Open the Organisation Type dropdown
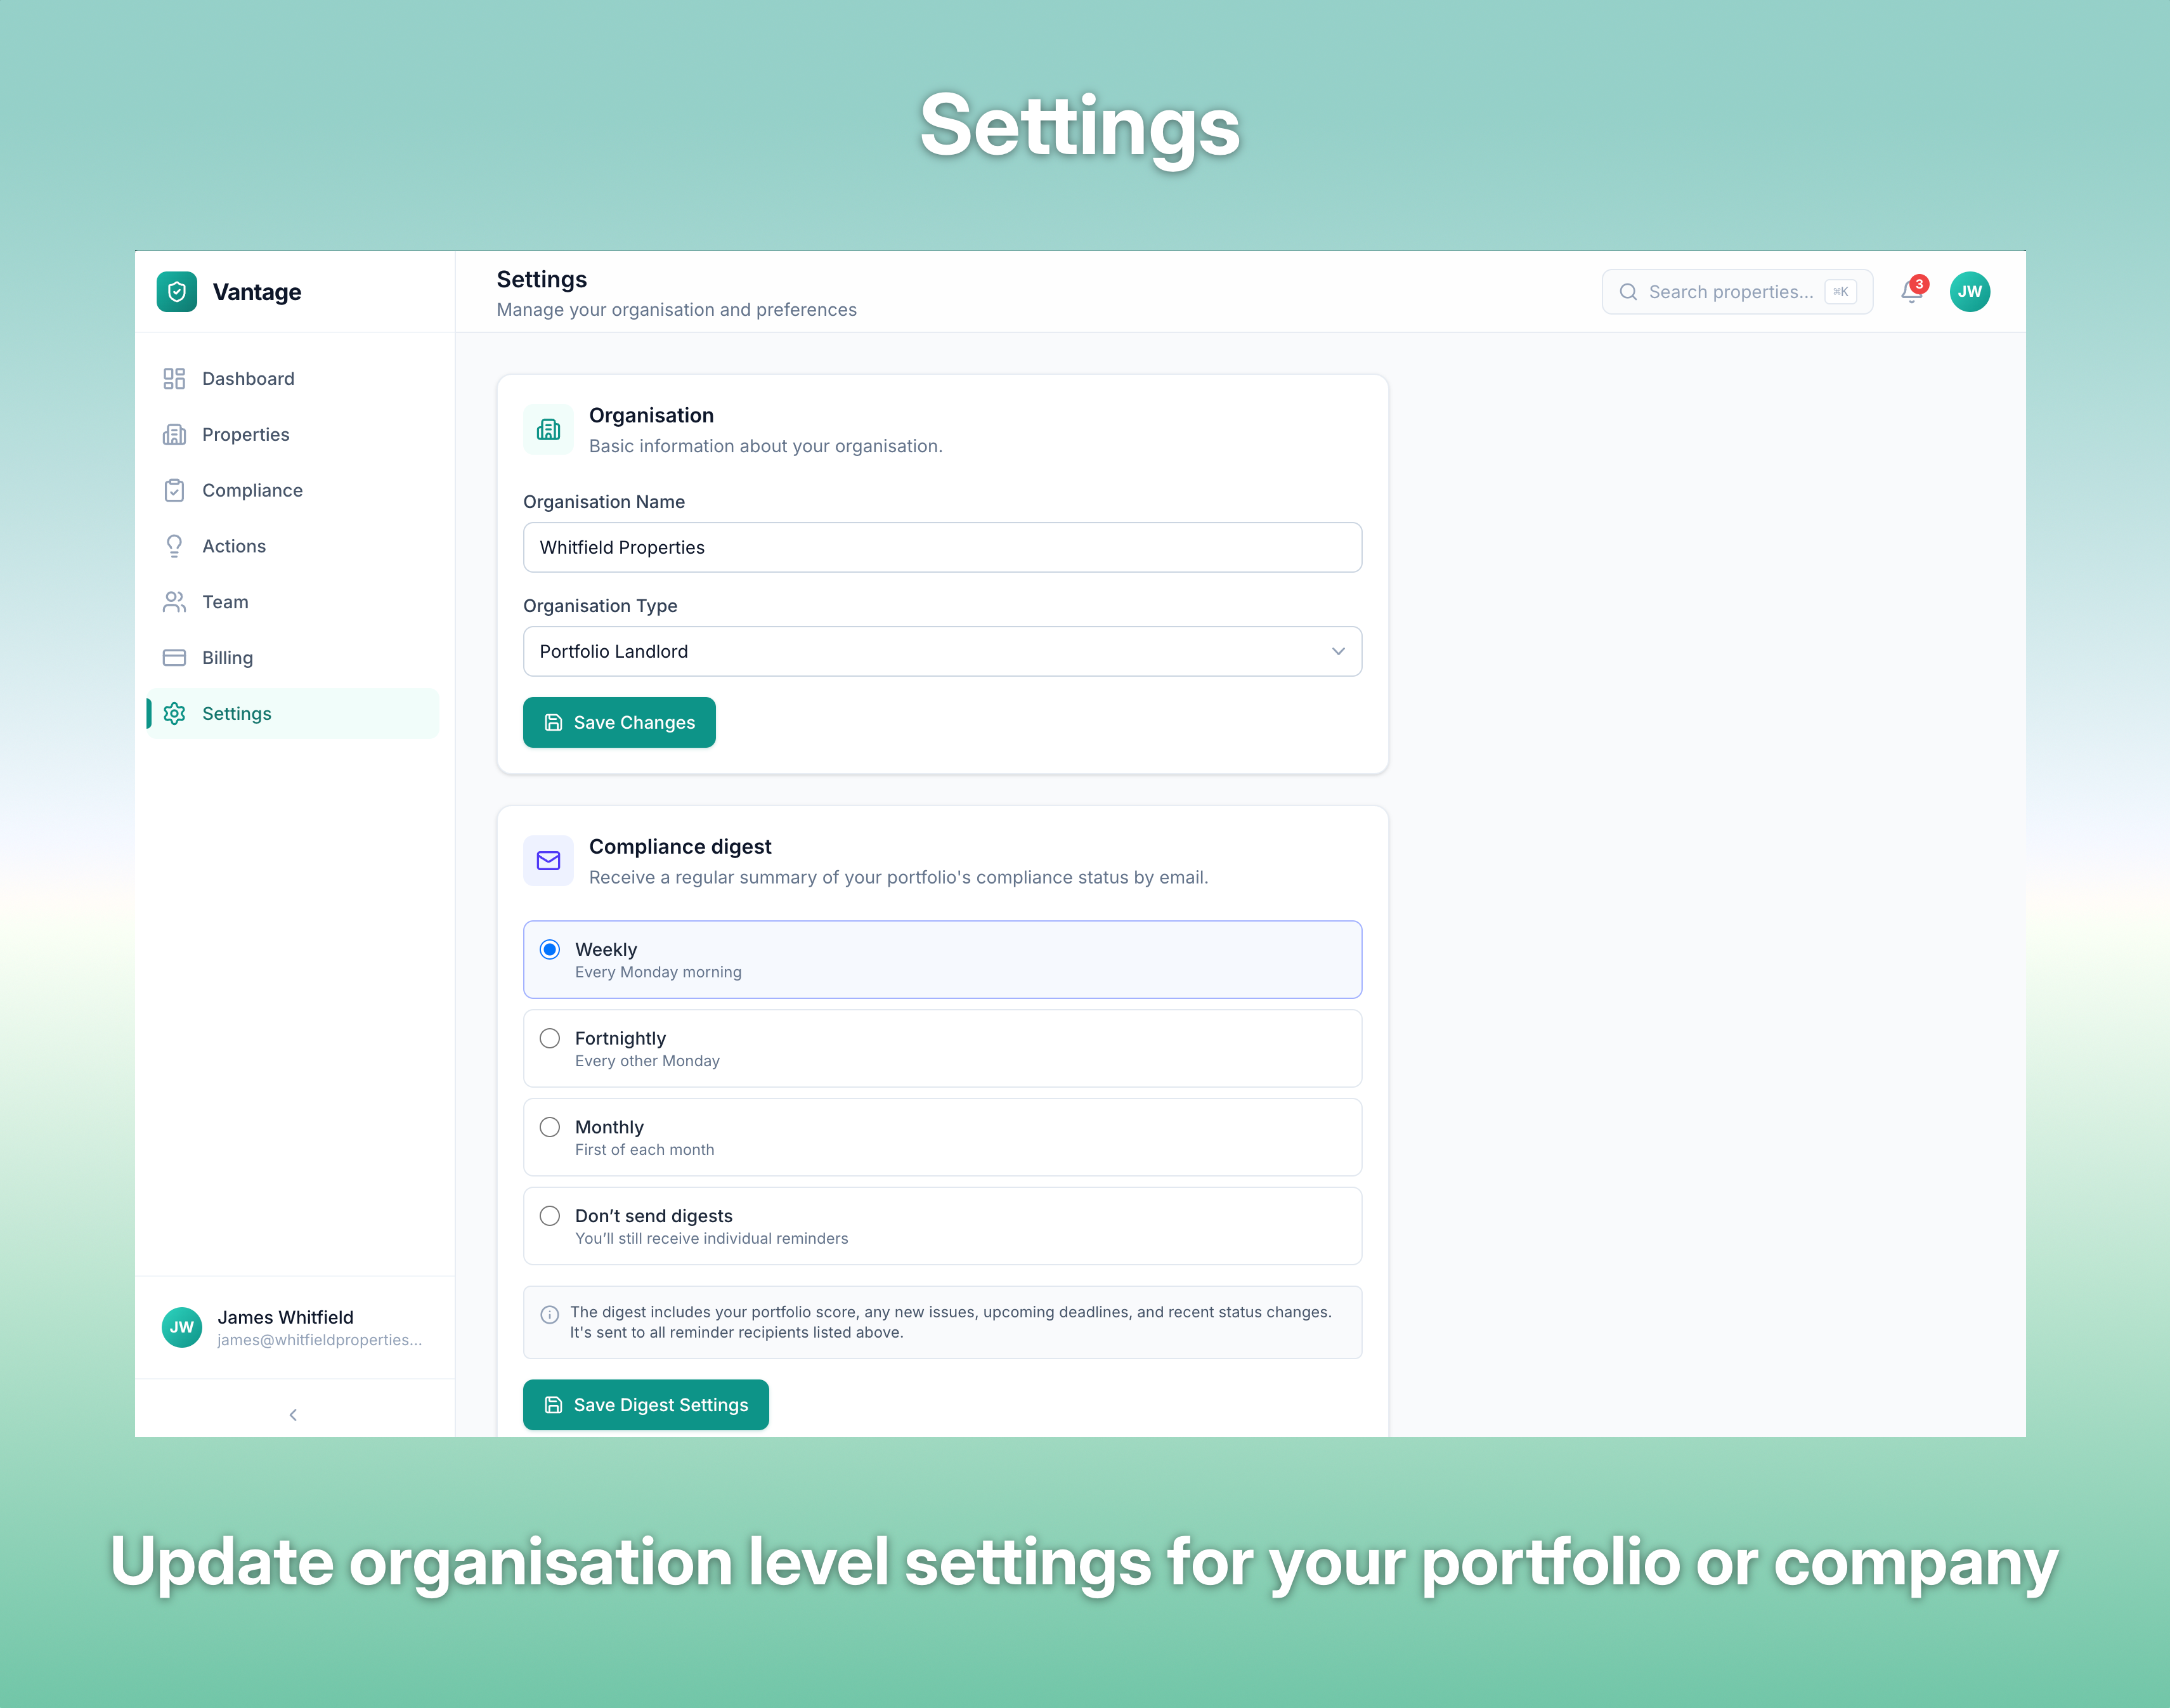The height and width of the screenshot is (1708, 2170). (x=942, y=652)
